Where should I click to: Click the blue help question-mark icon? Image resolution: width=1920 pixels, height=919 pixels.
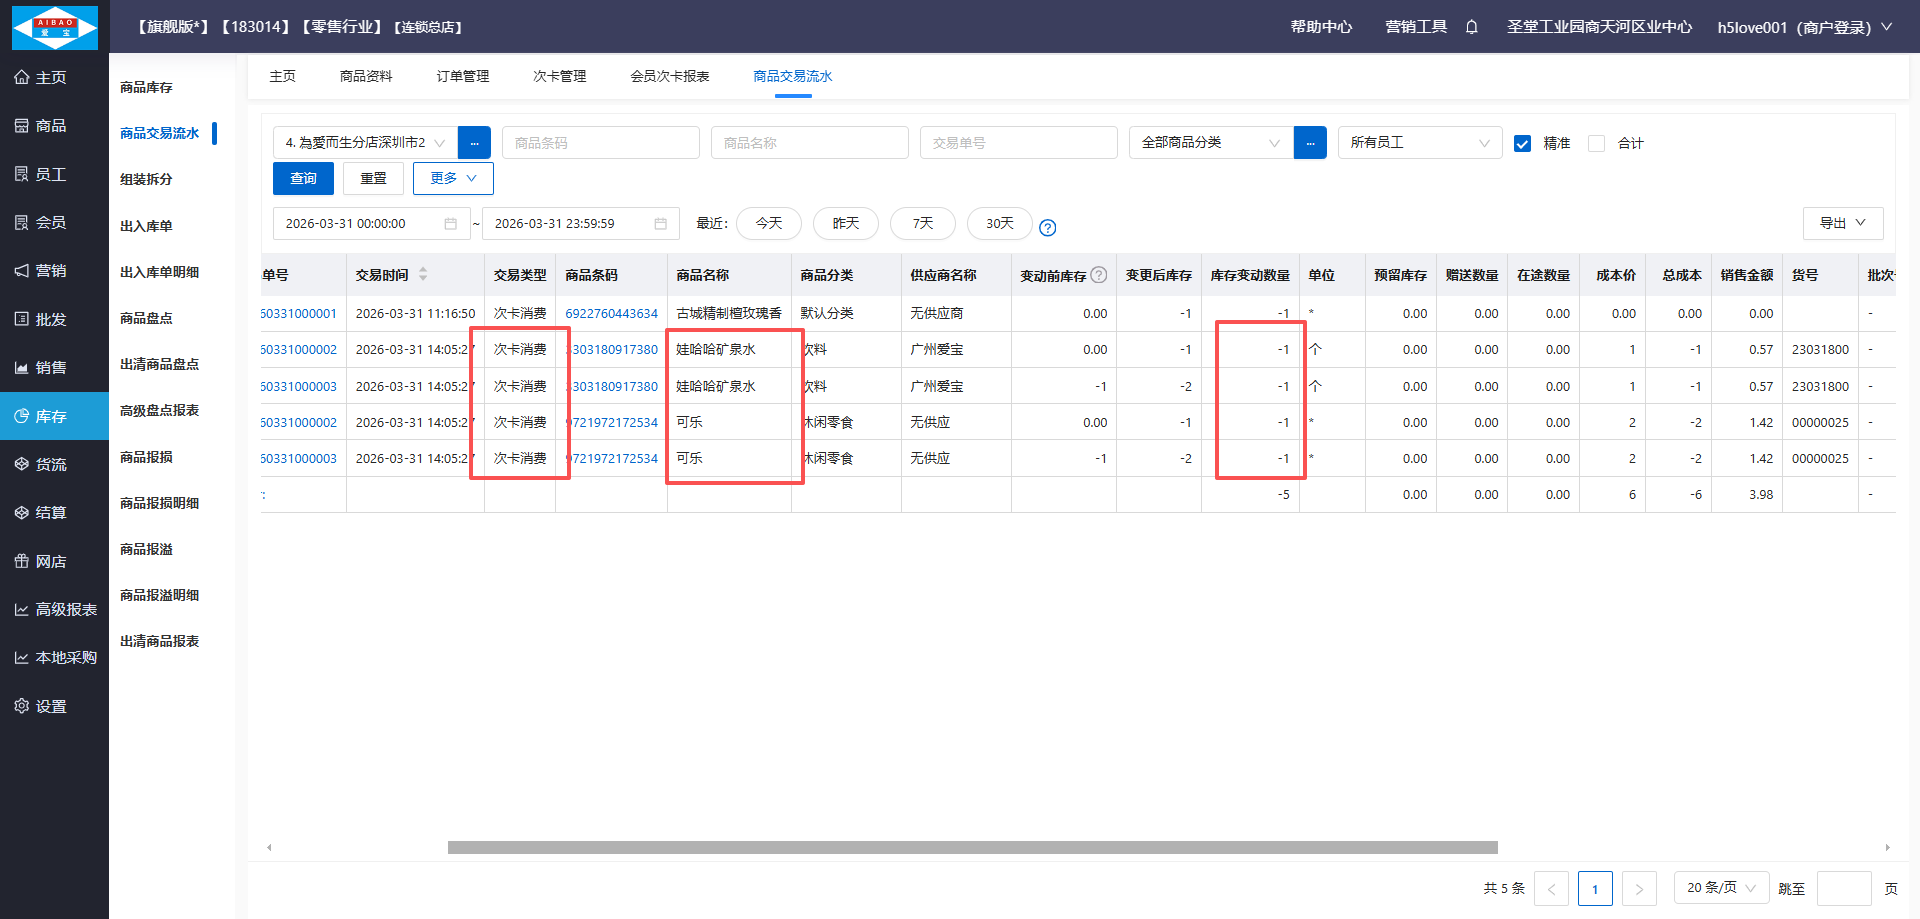[x=1047, y=228]
